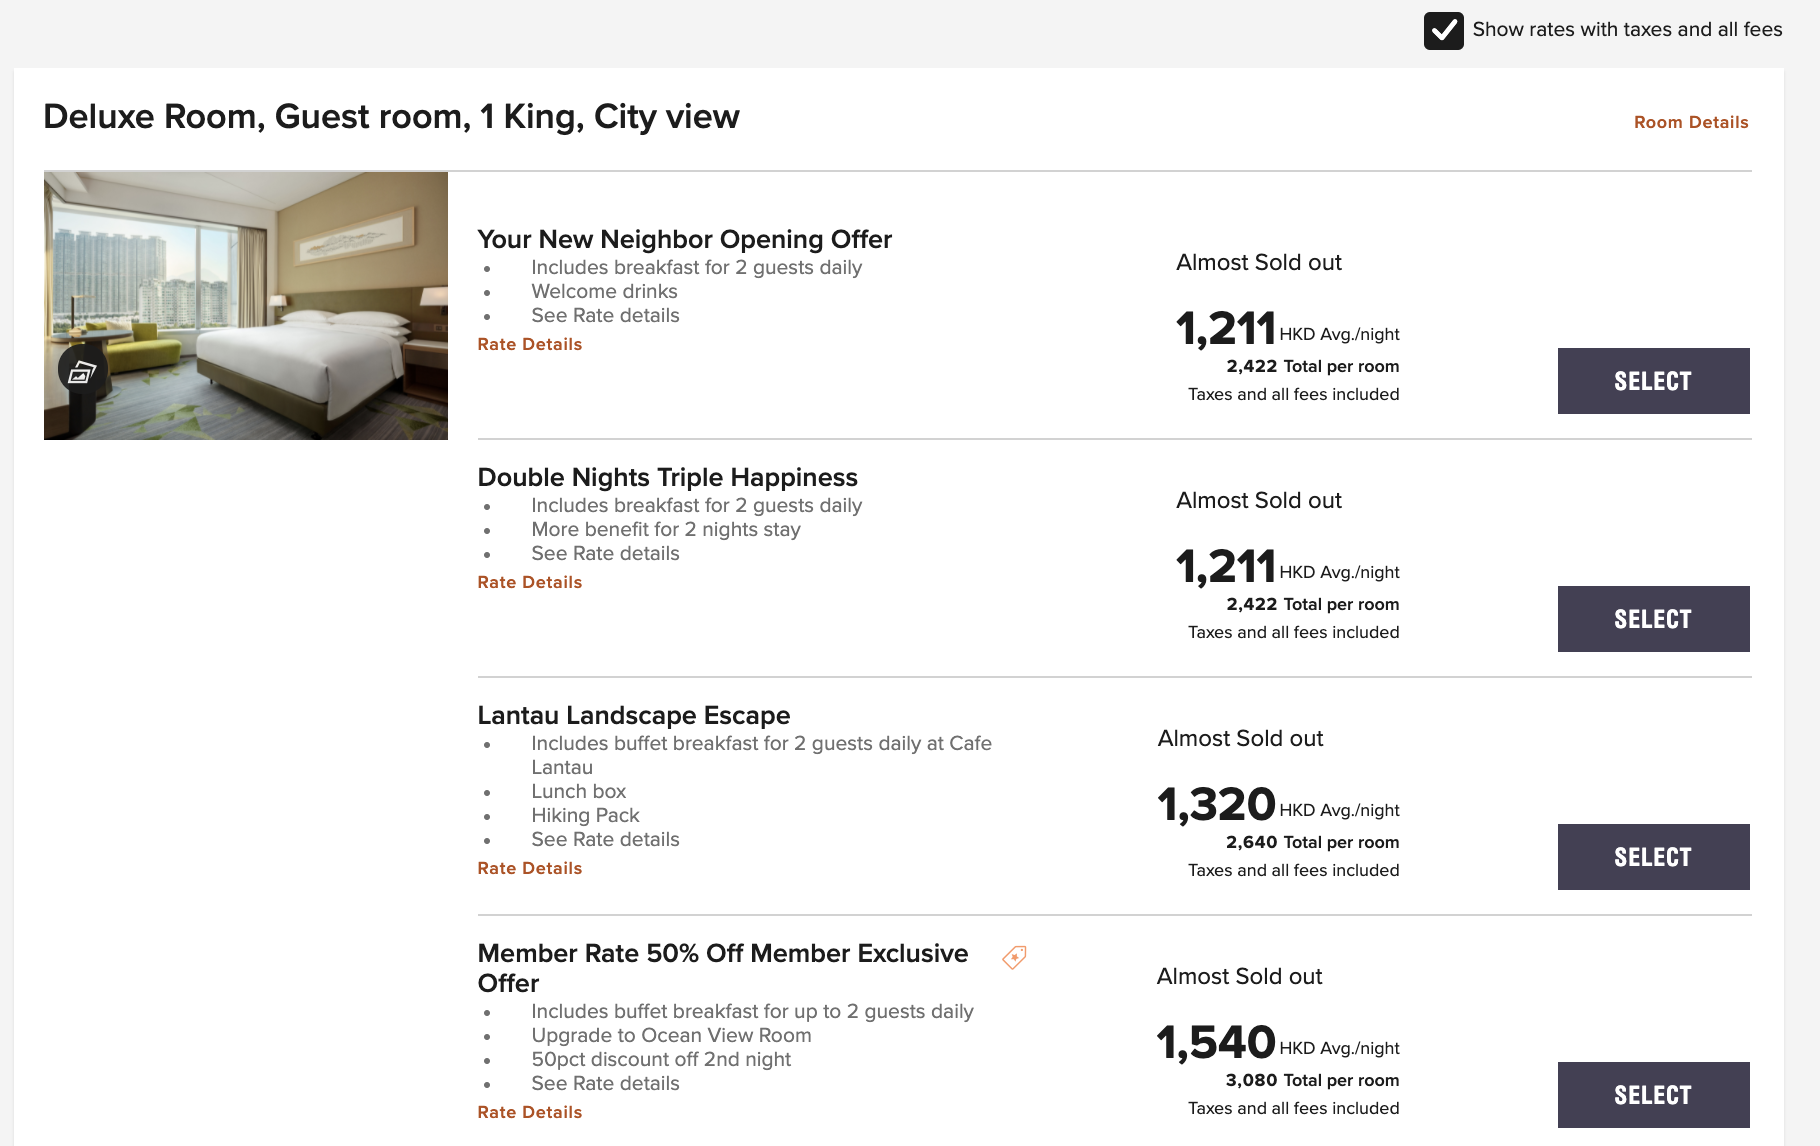Click the 1,540 HKD average nightly price

coord(1278,1043)
